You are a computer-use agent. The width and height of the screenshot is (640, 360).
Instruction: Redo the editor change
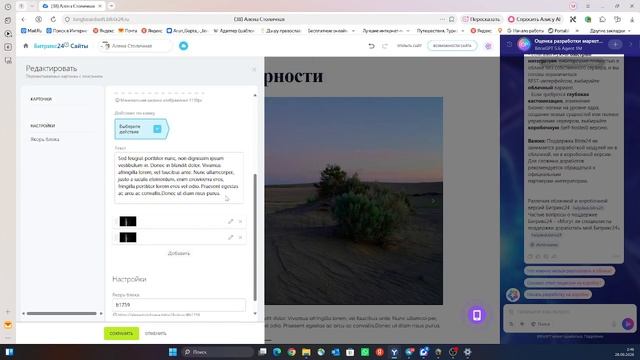pyautogui.click(x=384, y=46)
